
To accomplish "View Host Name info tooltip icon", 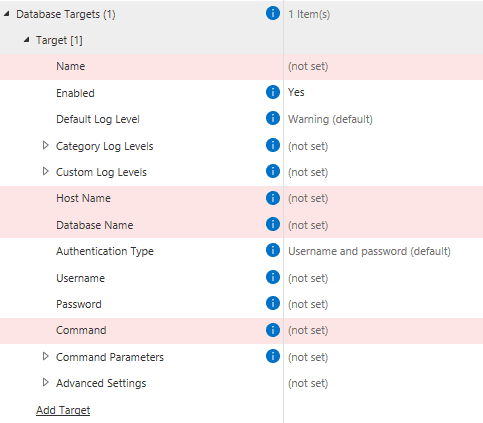I will (x=273, y=198).
